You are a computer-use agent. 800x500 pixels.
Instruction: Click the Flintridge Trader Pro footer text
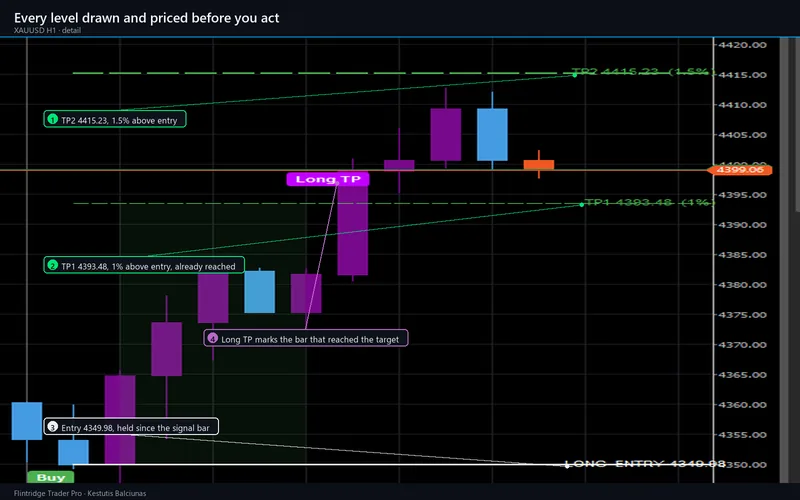point(80,493)
